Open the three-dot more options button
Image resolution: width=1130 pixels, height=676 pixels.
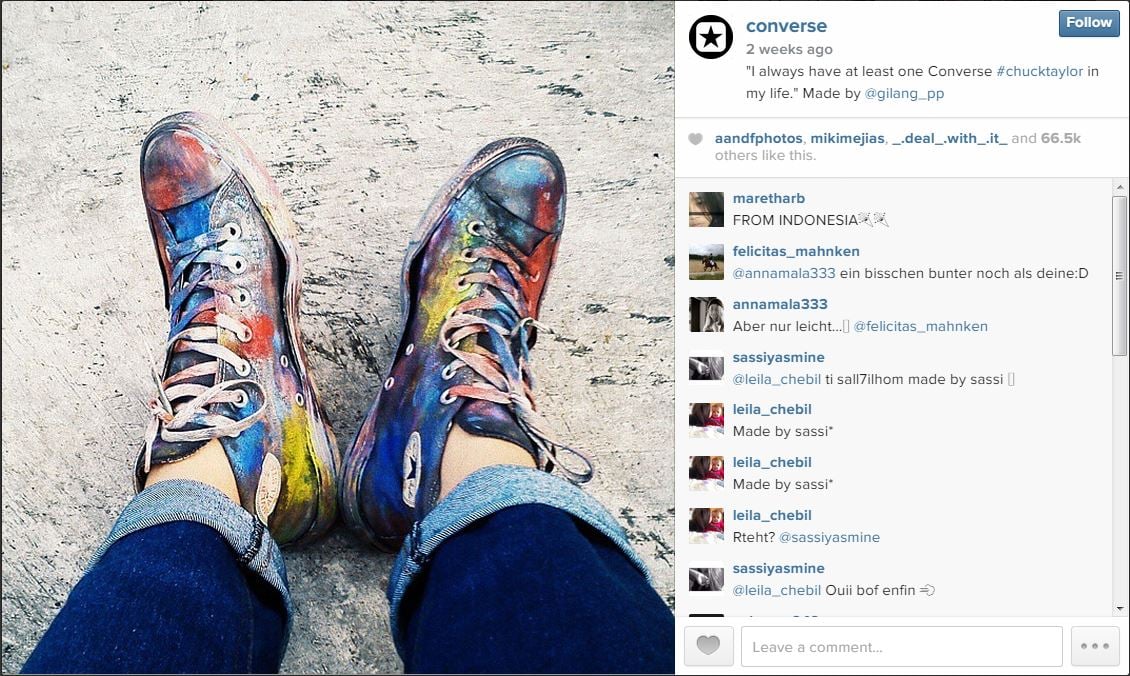point(1095,646)
